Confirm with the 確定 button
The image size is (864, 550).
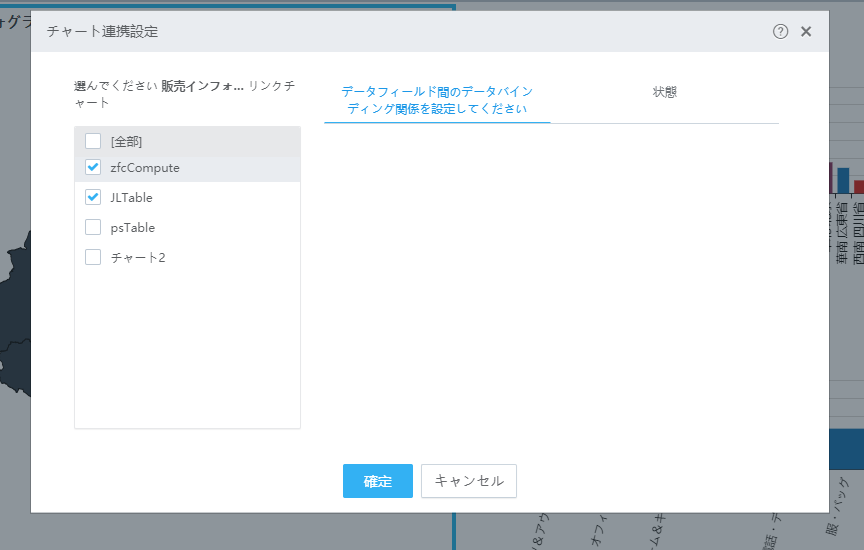tap(377, 481)
